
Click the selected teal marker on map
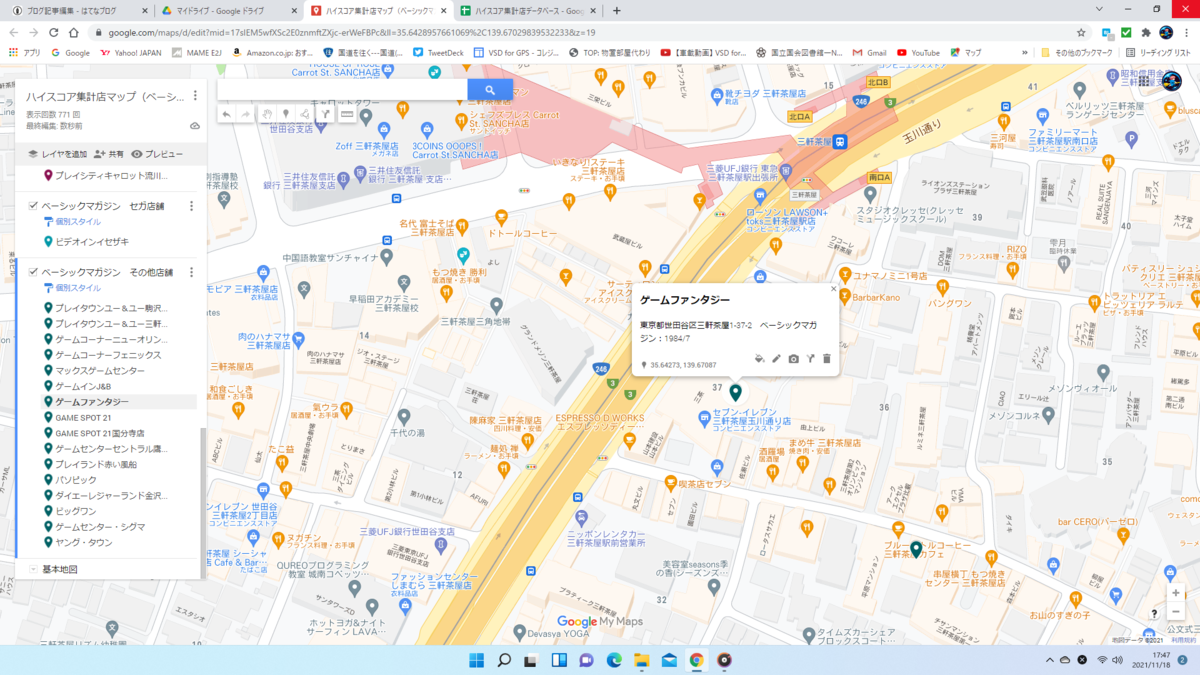[735, 392]
